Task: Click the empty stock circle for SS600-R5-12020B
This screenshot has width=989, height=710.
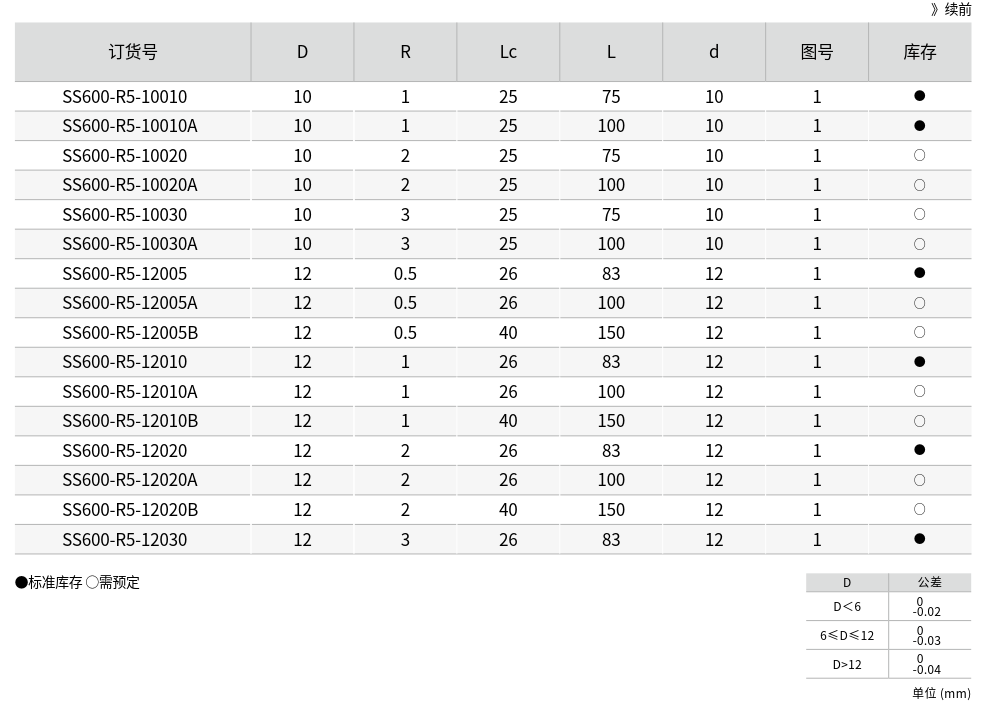Action: [919, 509]
